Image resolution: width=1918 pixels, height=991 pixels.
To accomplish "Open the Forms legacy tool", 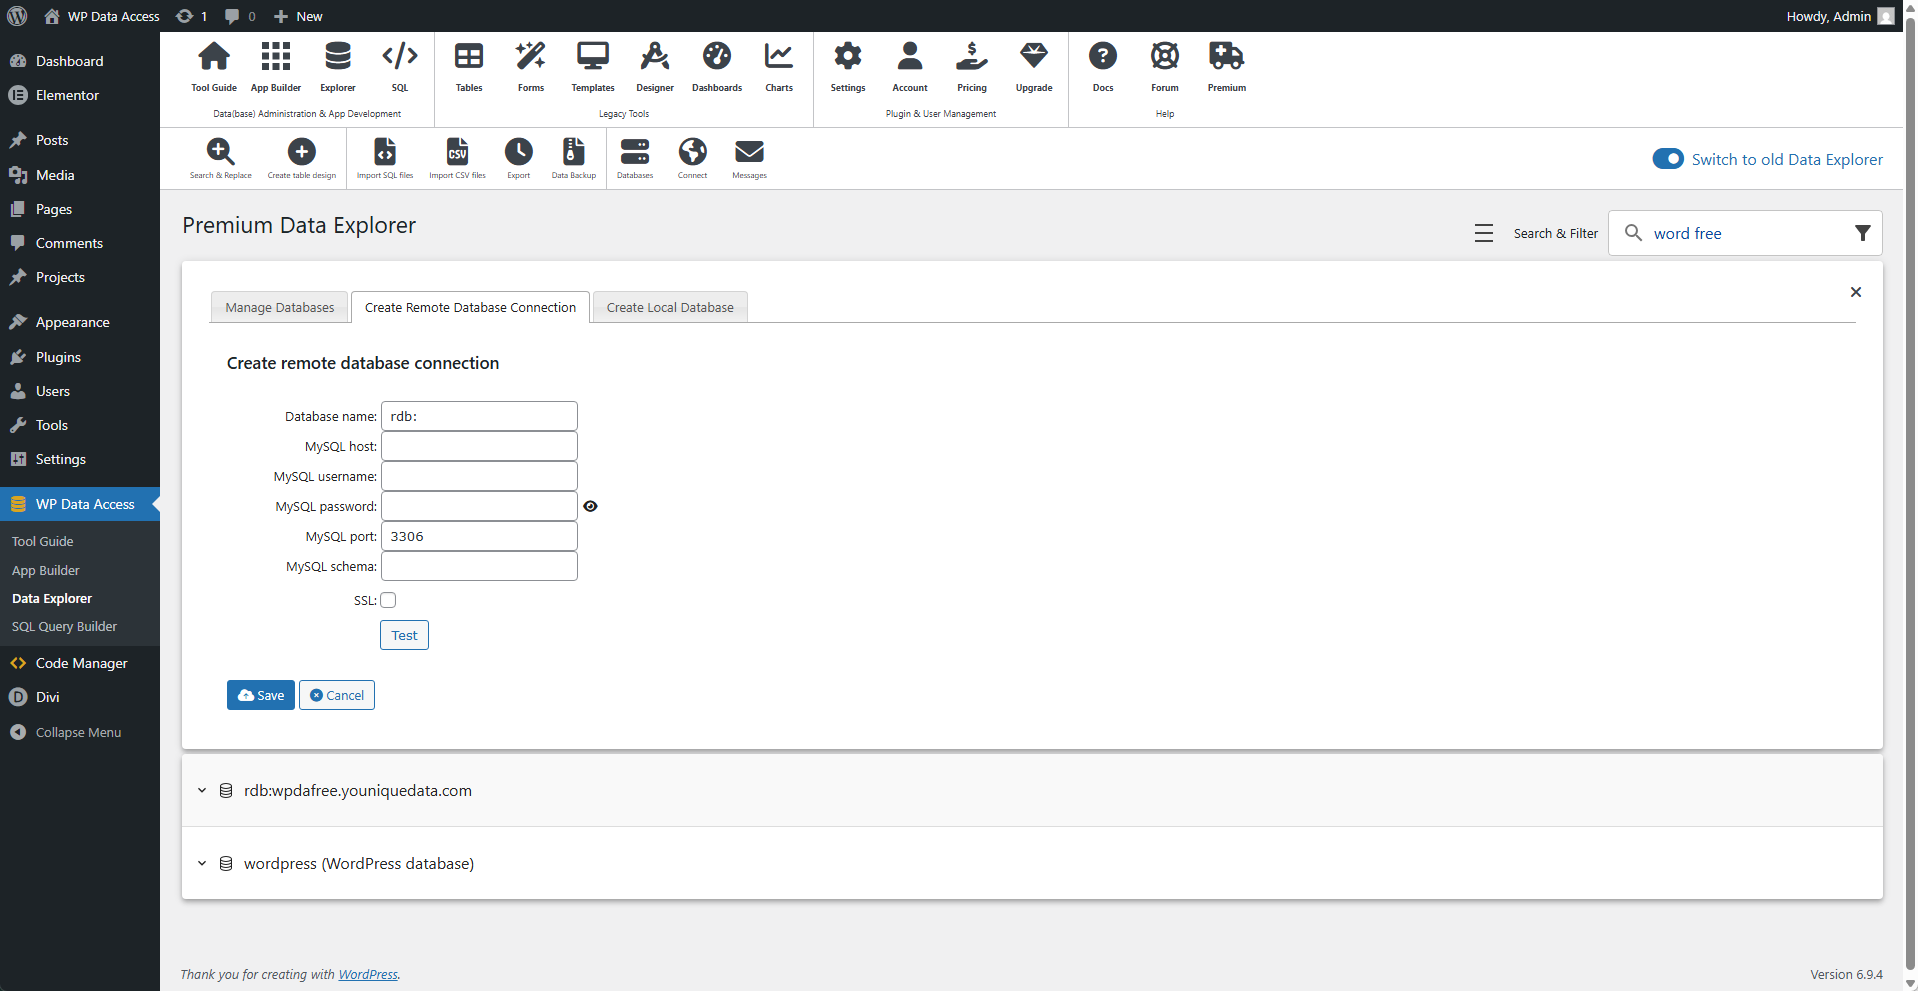I will tap(530, 65).
